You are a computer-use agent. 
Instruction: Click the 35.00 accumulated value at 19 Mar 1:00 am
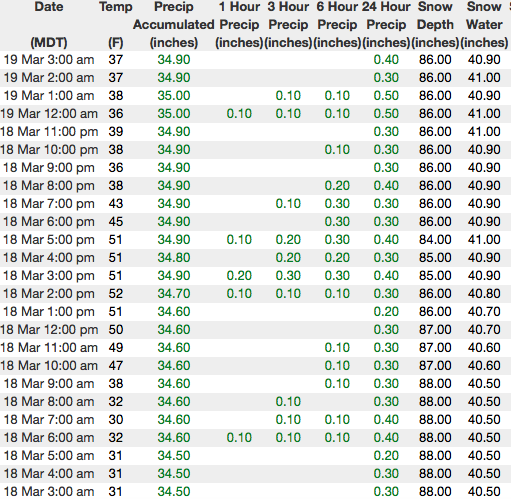point(174,96)
